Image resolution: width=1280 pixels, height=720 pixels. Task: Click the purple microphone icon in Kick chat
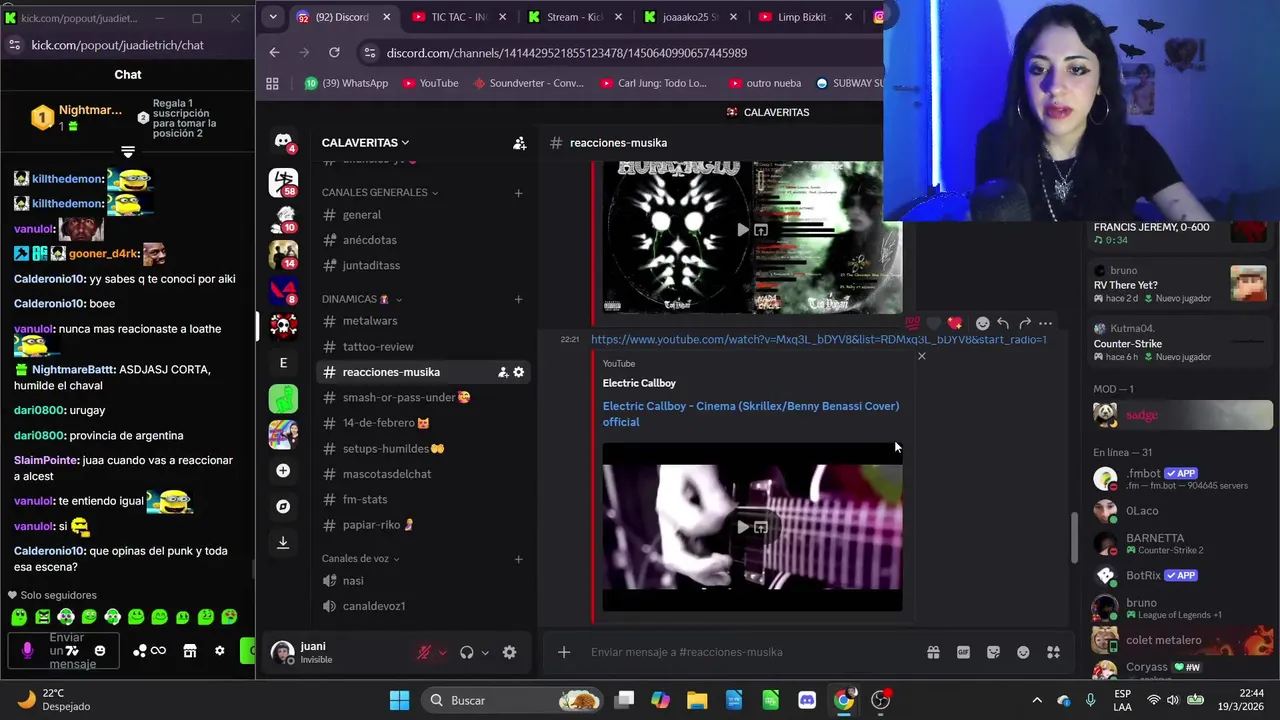coord(27,651)
